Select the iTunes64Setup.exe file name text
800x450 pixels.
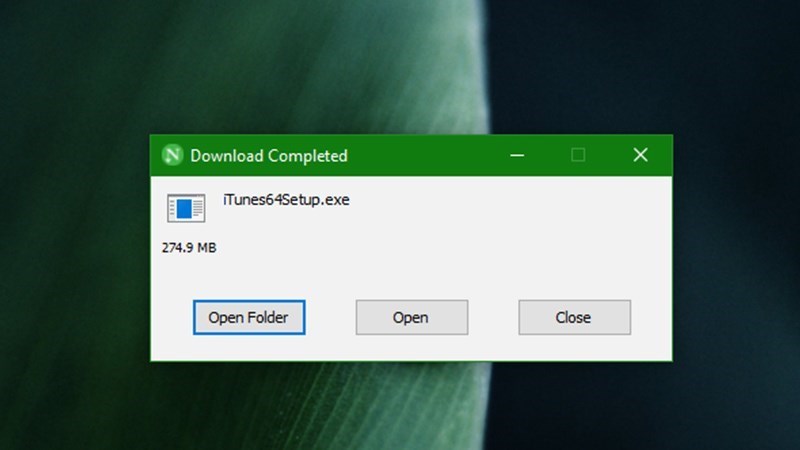(286, 199)
